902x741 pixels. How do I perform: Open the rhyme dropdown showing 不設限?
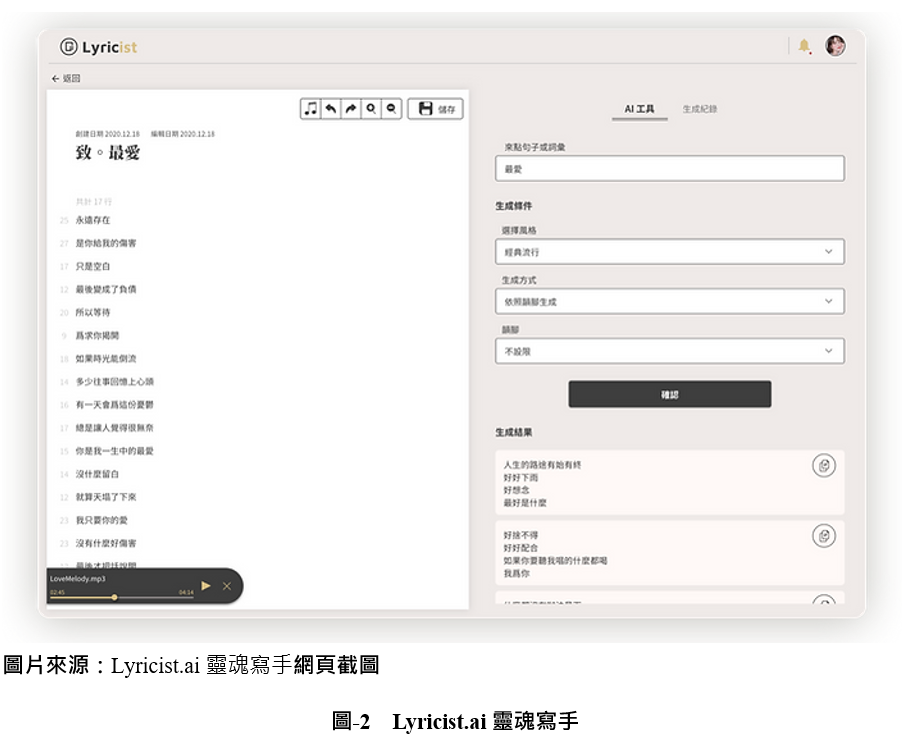click(x=670, y=351)
